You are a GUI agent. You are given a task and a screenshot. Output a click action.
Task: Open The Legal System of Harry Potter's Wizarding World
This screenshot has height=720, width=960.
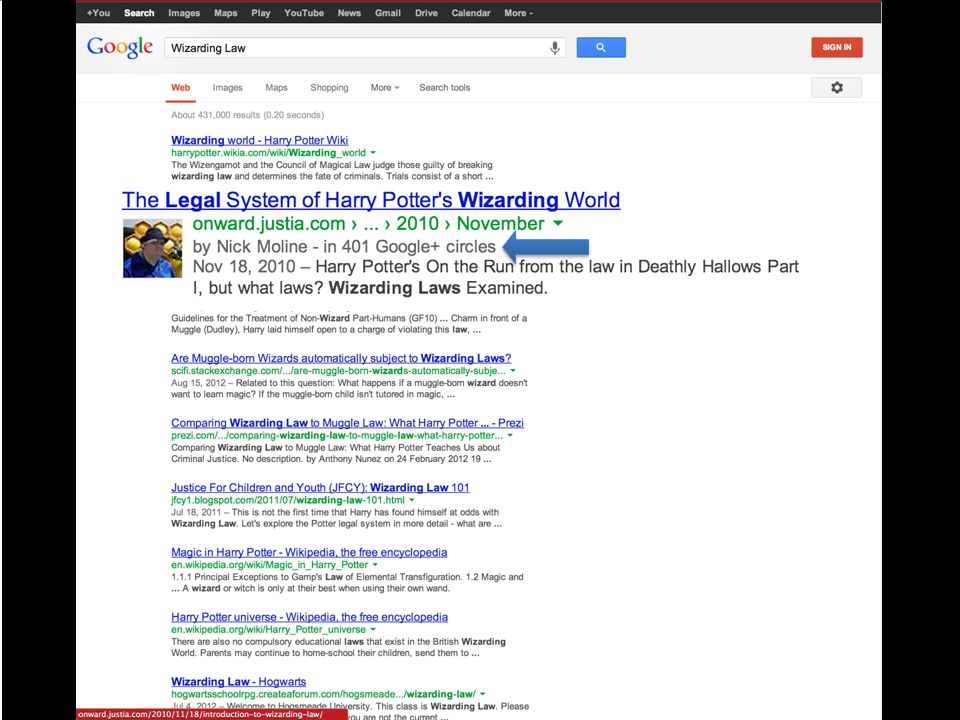[x=371, y=200]
